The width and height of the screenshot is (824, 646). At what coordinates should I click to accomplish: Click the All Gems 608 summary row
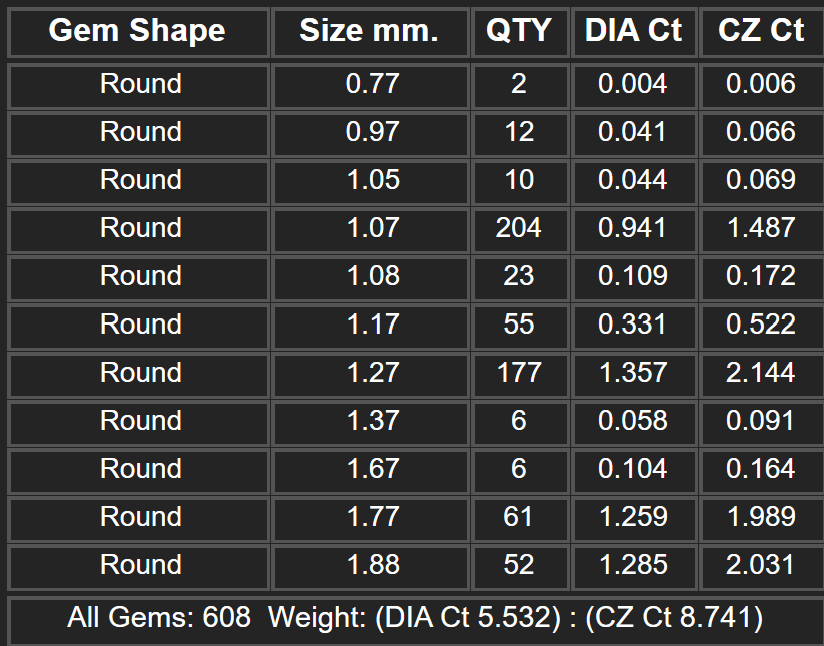coord(416,620)
